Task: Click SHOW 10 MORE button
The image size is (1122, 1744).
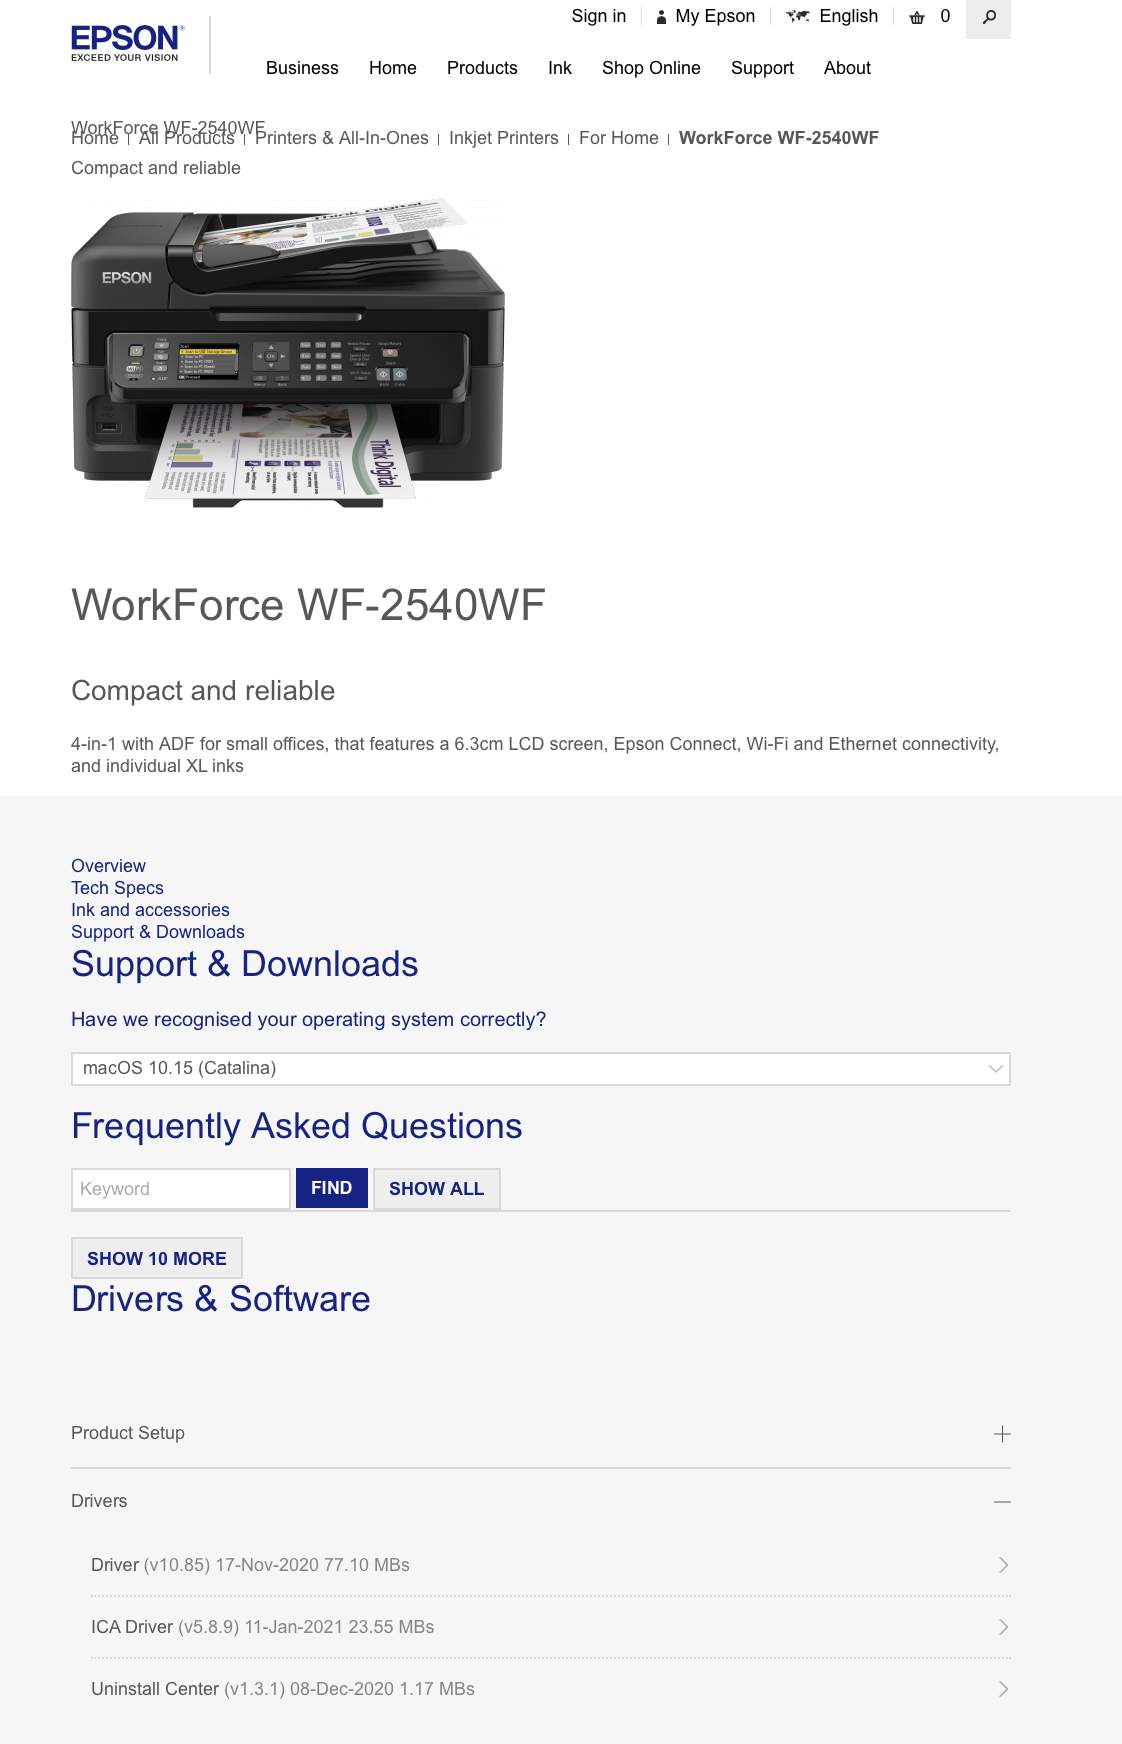Action: click(x=157, y=1258)
